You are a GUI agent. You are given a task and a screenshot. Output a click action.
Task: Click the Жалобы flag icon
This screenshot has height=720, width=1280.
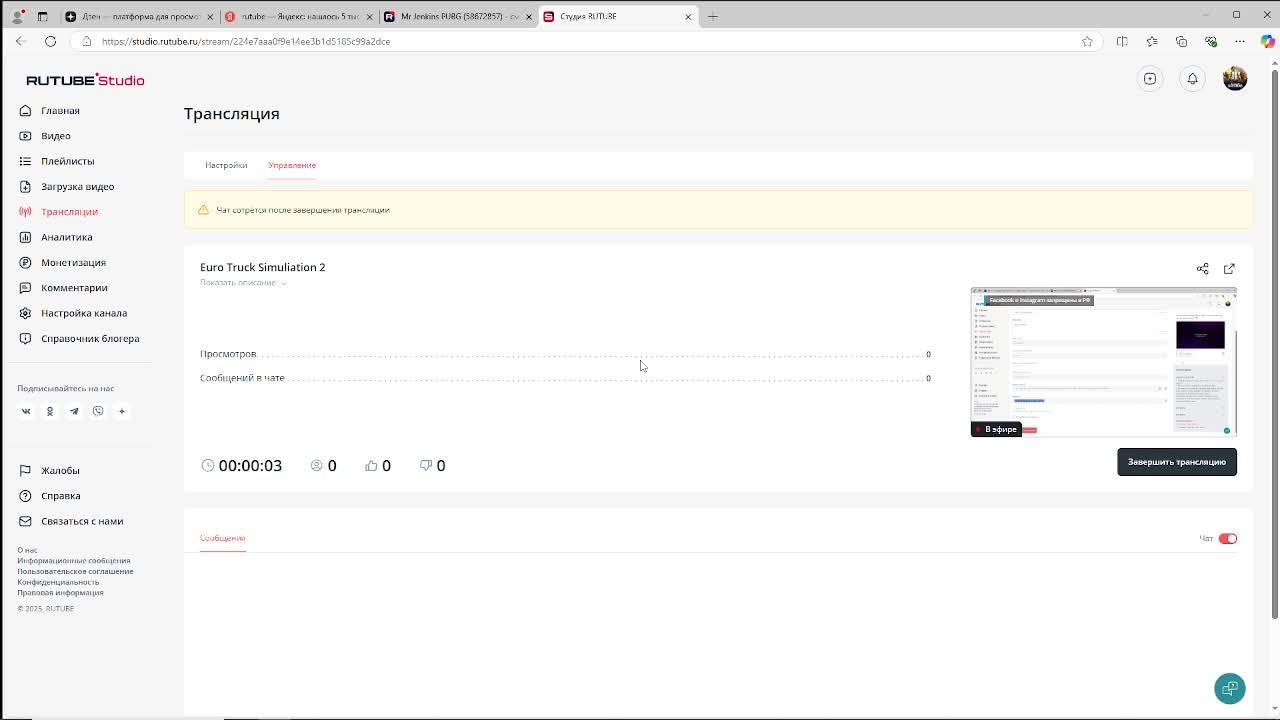[x=25, y=470]
